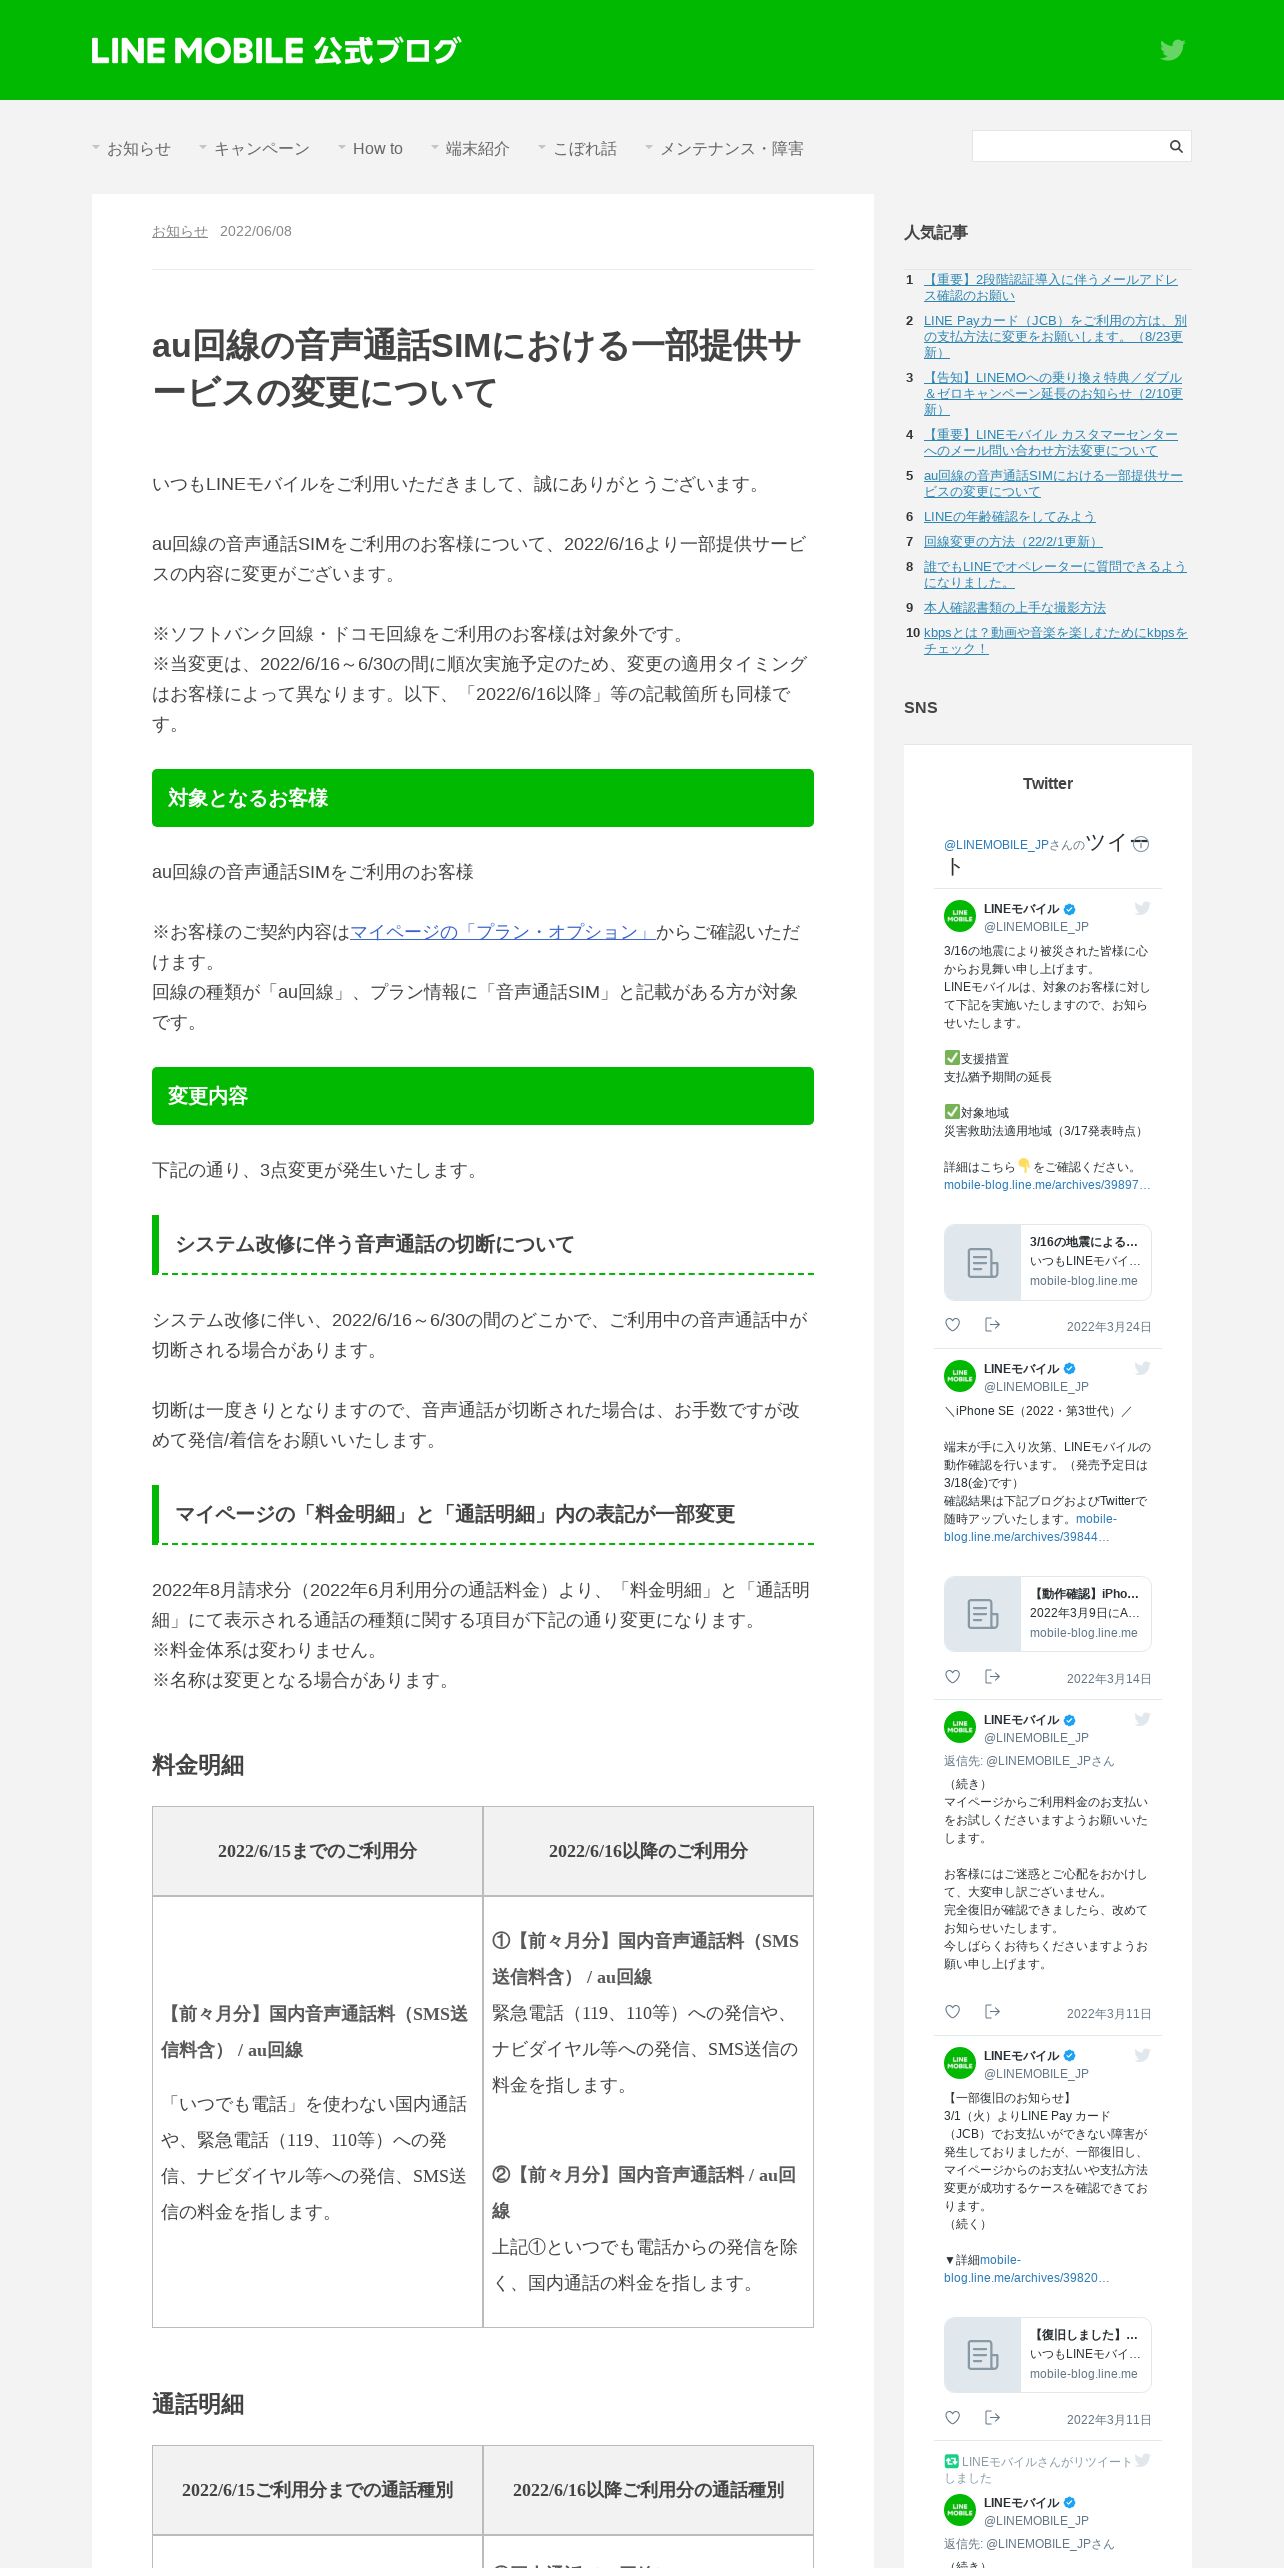Click the 2022年3月24日 tweet date
The image size is (1284, 2568).
[x=1109, y=1327]
